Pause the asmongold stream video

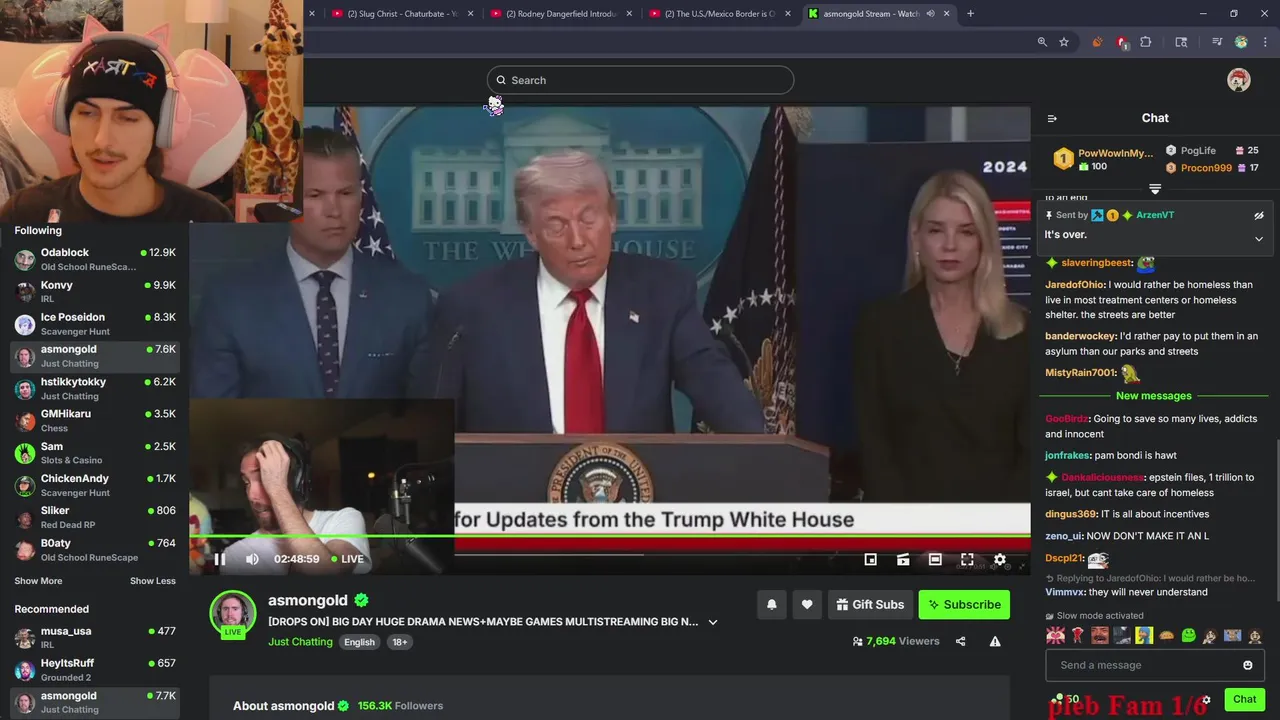click(220, 559)
